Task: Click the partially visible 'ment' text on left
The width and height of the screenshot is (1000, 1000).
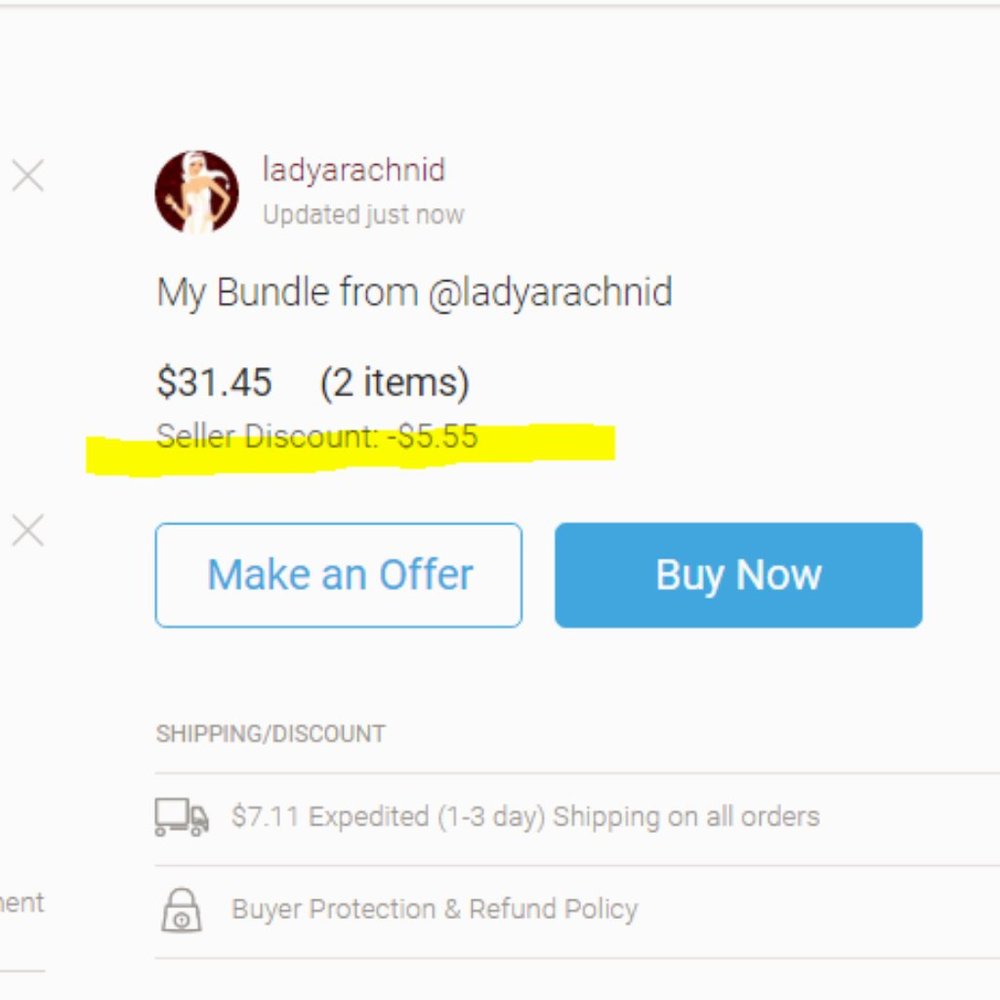Action: click(x=22, y=903)
